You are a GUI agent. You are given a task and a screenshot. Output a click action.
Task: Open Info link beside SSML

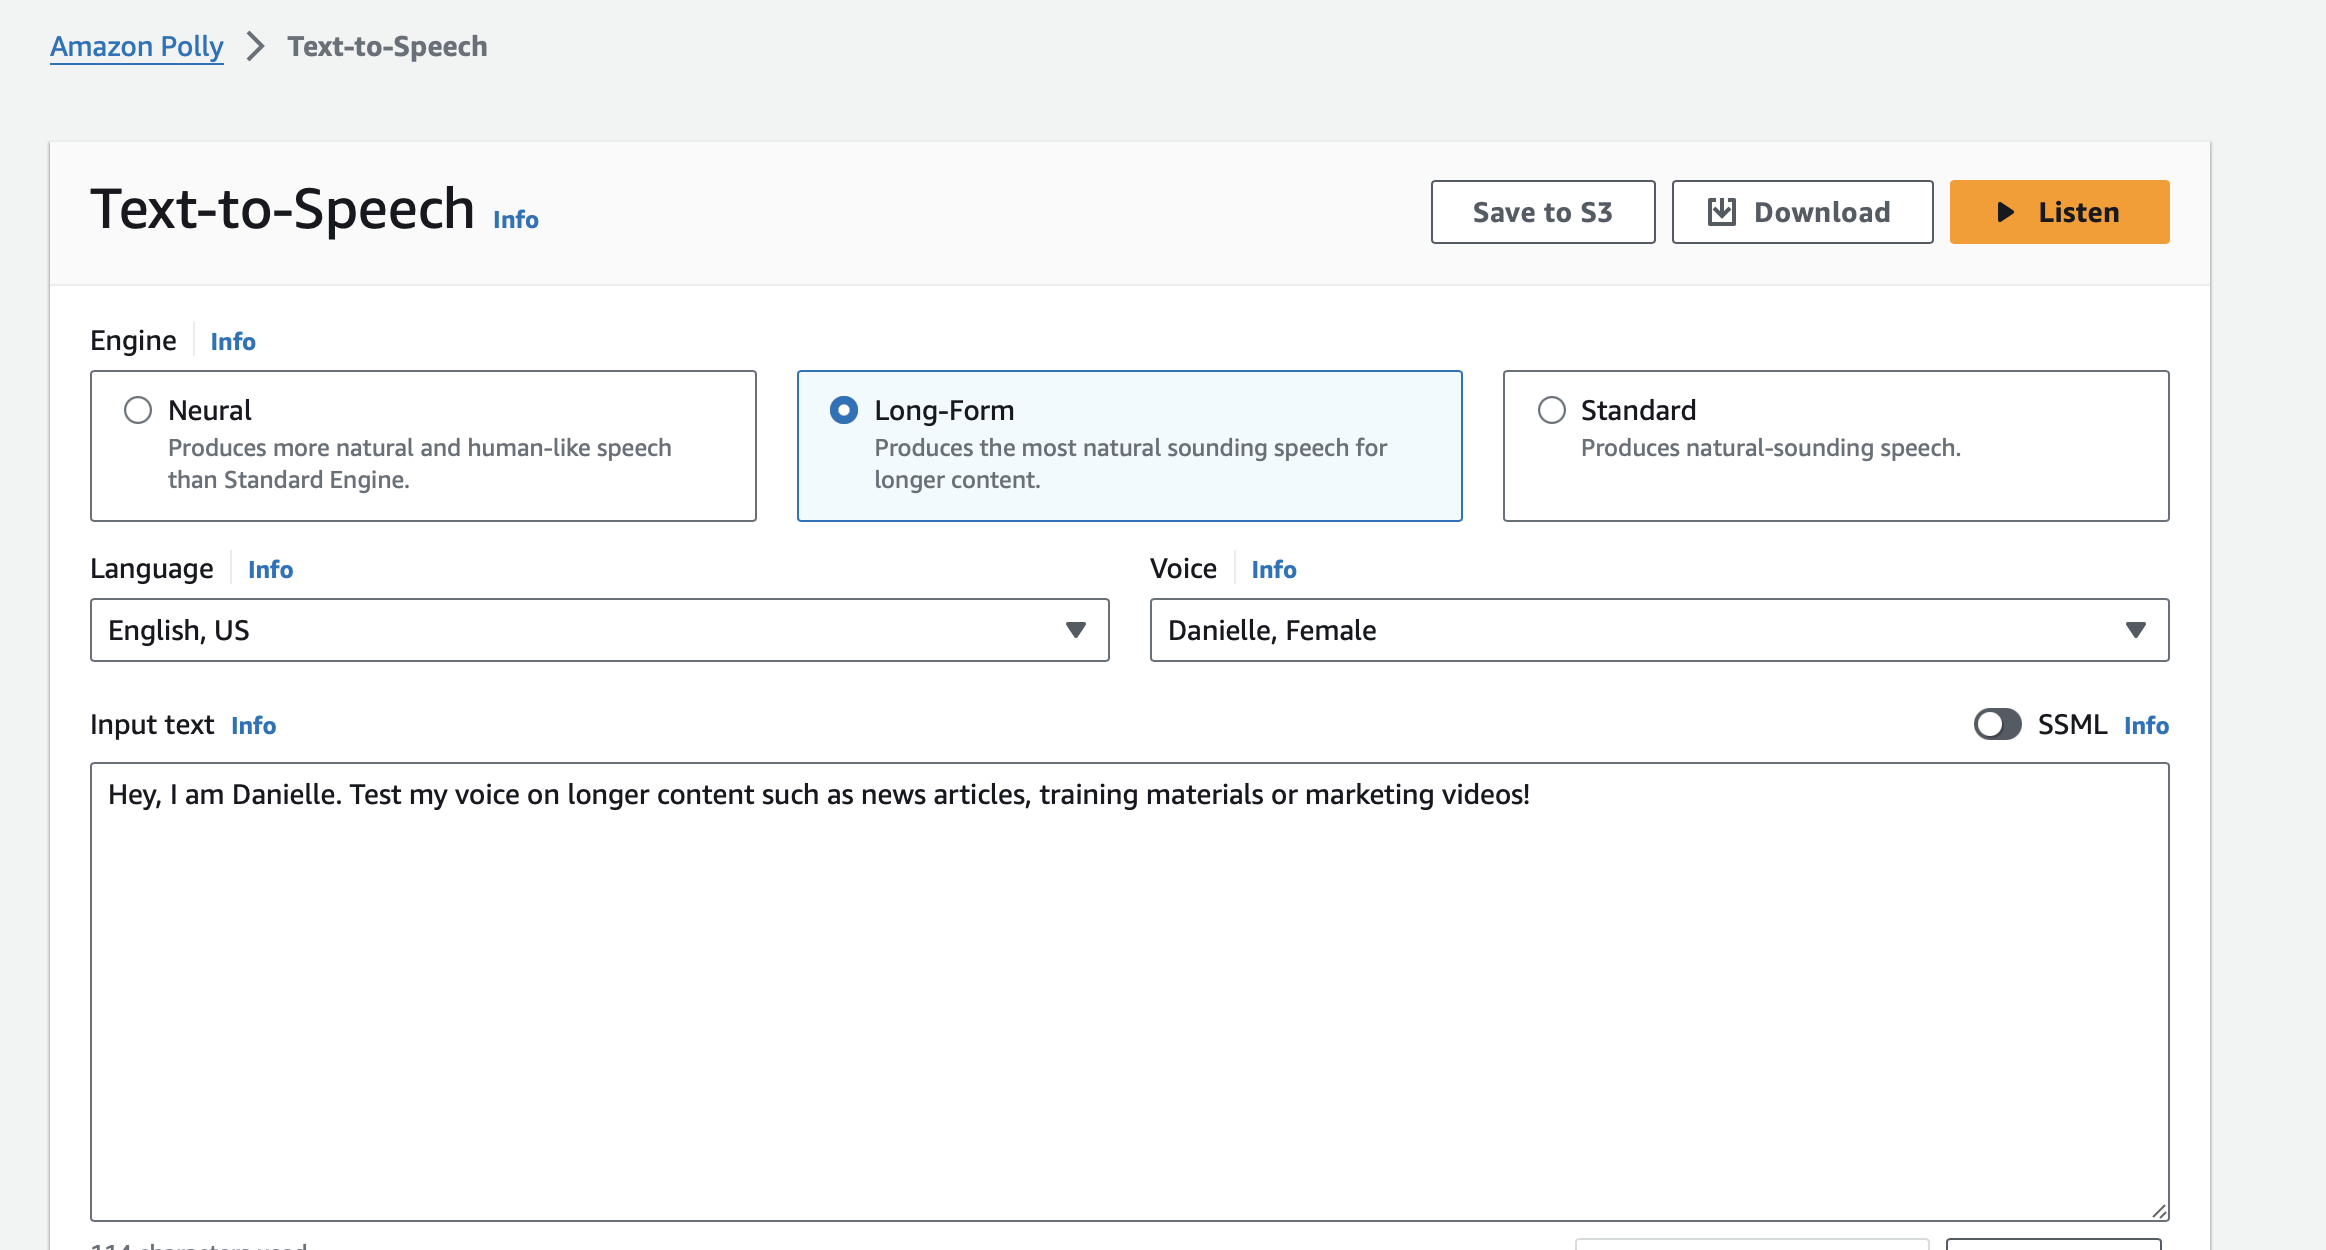click(2146, 726)
